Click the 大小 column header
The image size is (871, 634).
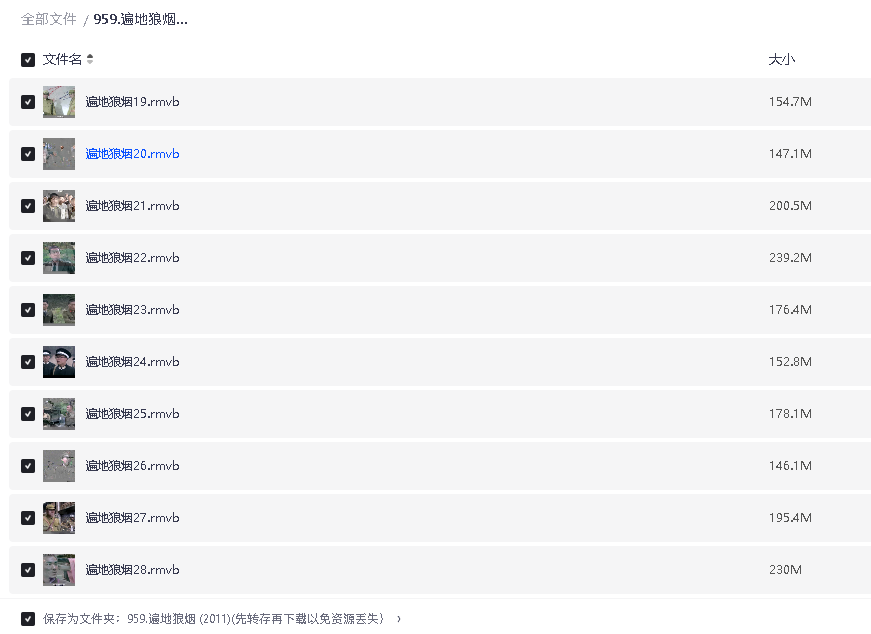781,60
